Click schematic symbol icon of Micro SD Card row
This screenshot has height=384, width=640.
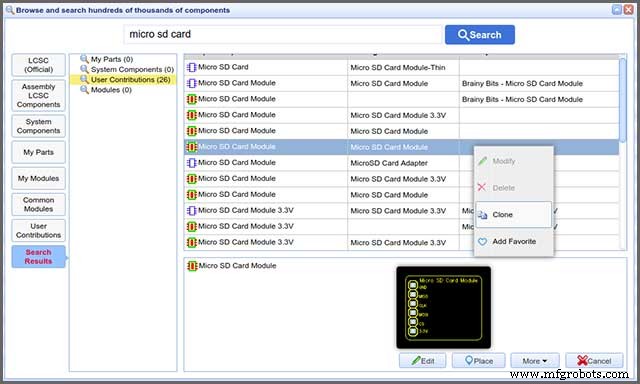pos(191,67)
